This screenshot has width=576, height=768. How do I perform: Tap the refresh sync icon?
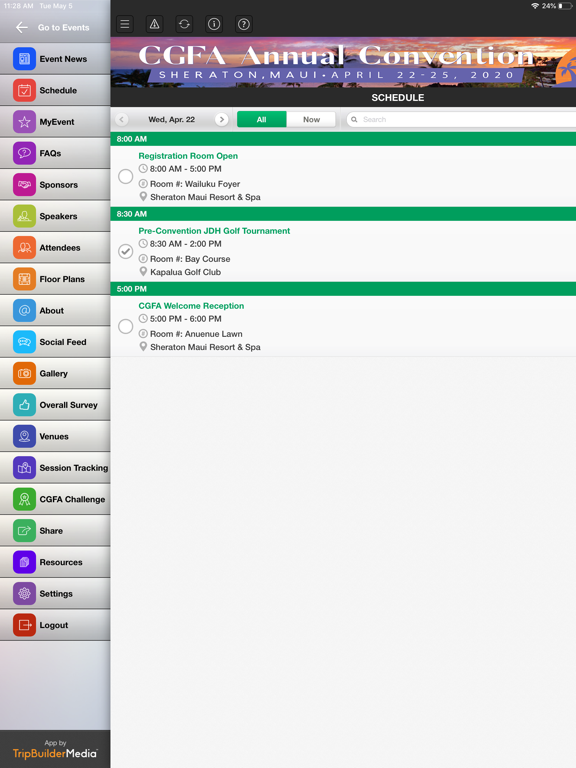184,24
